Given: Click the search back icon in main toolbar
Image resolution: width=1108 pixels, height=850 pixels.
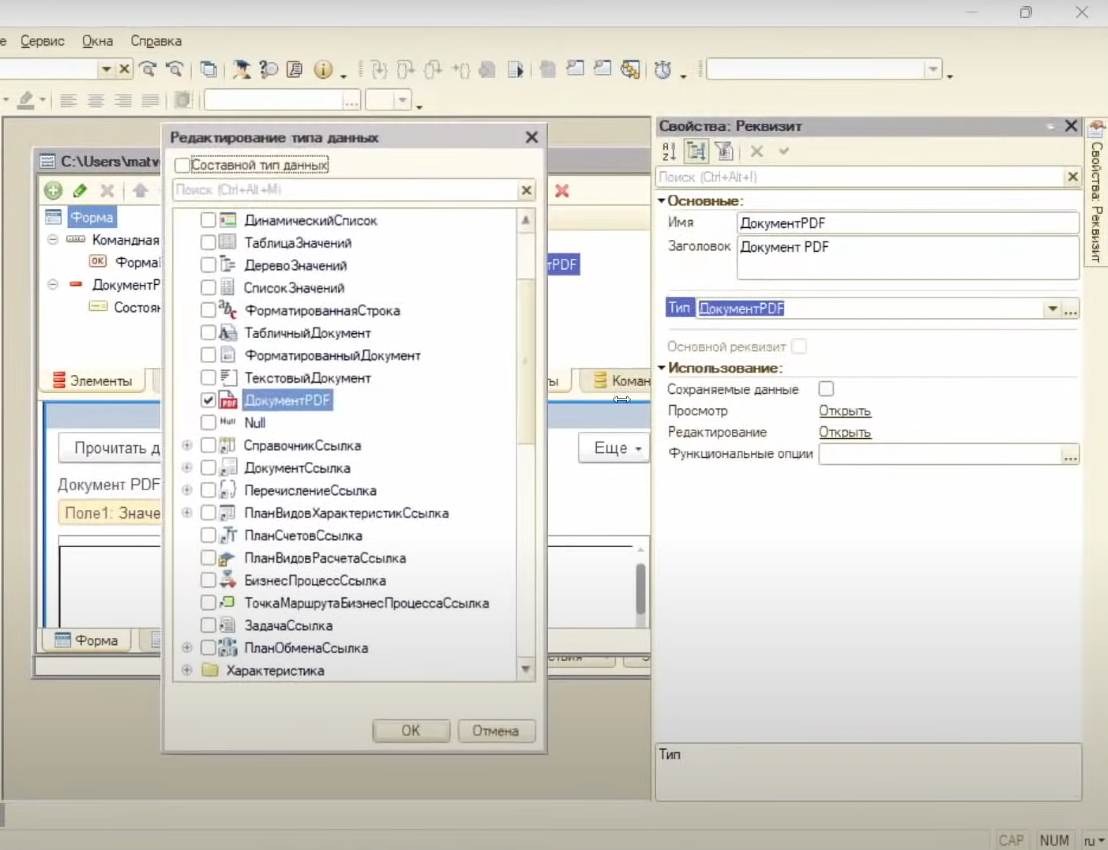Looking at the screenshot, I should [175, 69].
